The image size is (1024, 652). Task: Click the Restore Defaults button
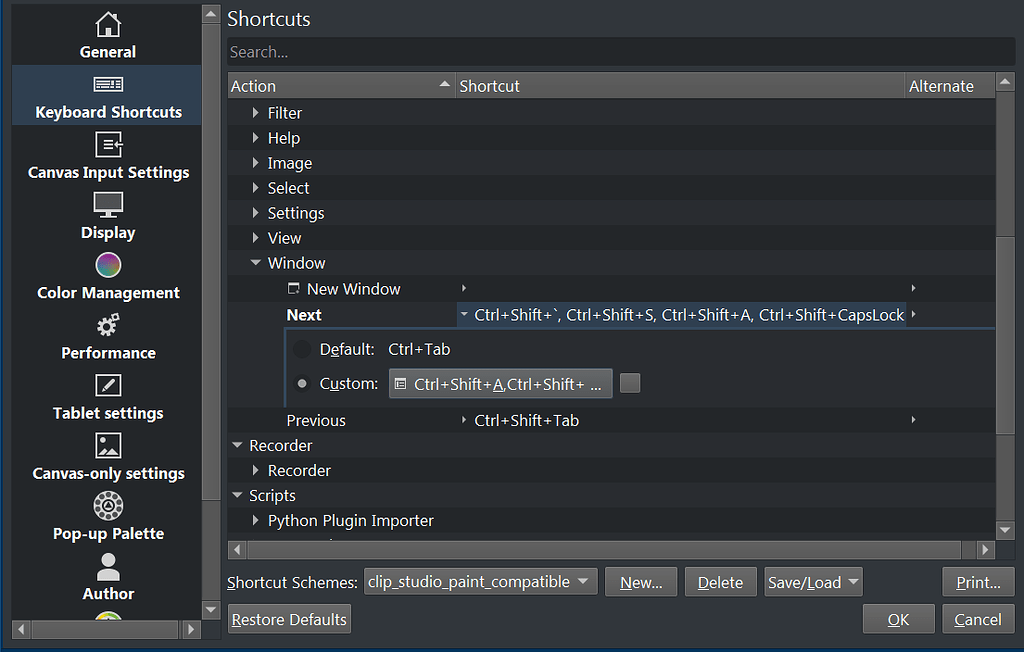point(289,620)
